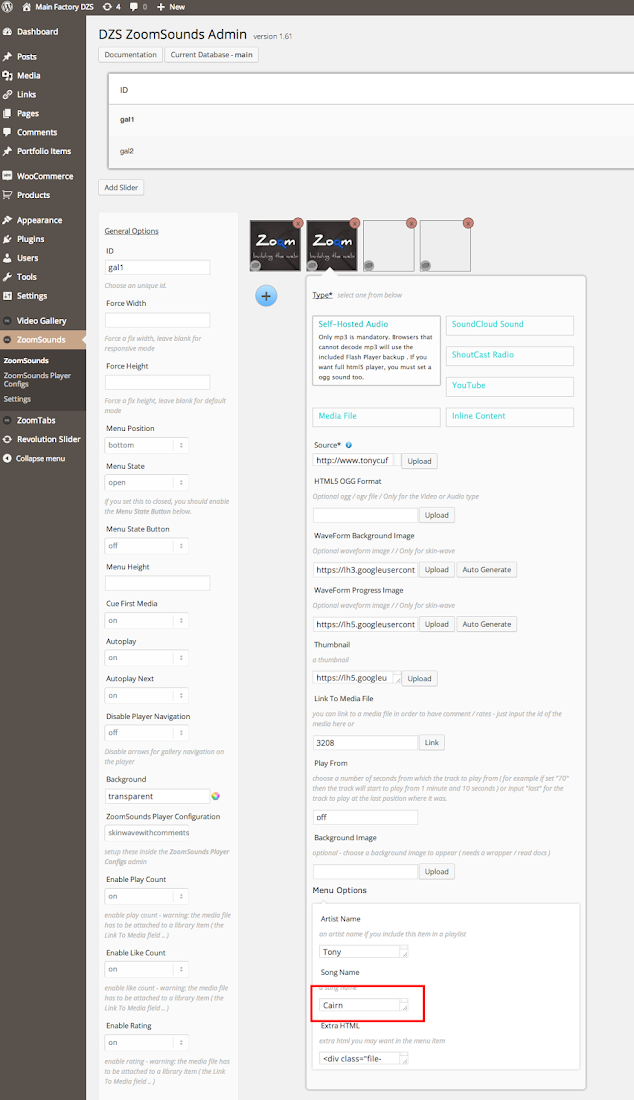Open the comments bubble icon in admin bar

[x=134, y=6]
